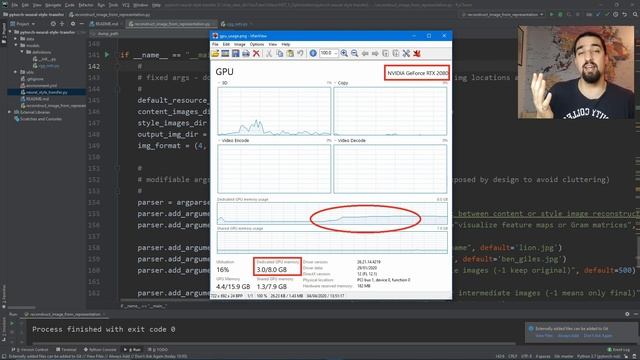Click the red Delete X icon in IrfanView
The height and width of the screenshot is (360, 640).
pyautogui.click(x=256, y=53)
